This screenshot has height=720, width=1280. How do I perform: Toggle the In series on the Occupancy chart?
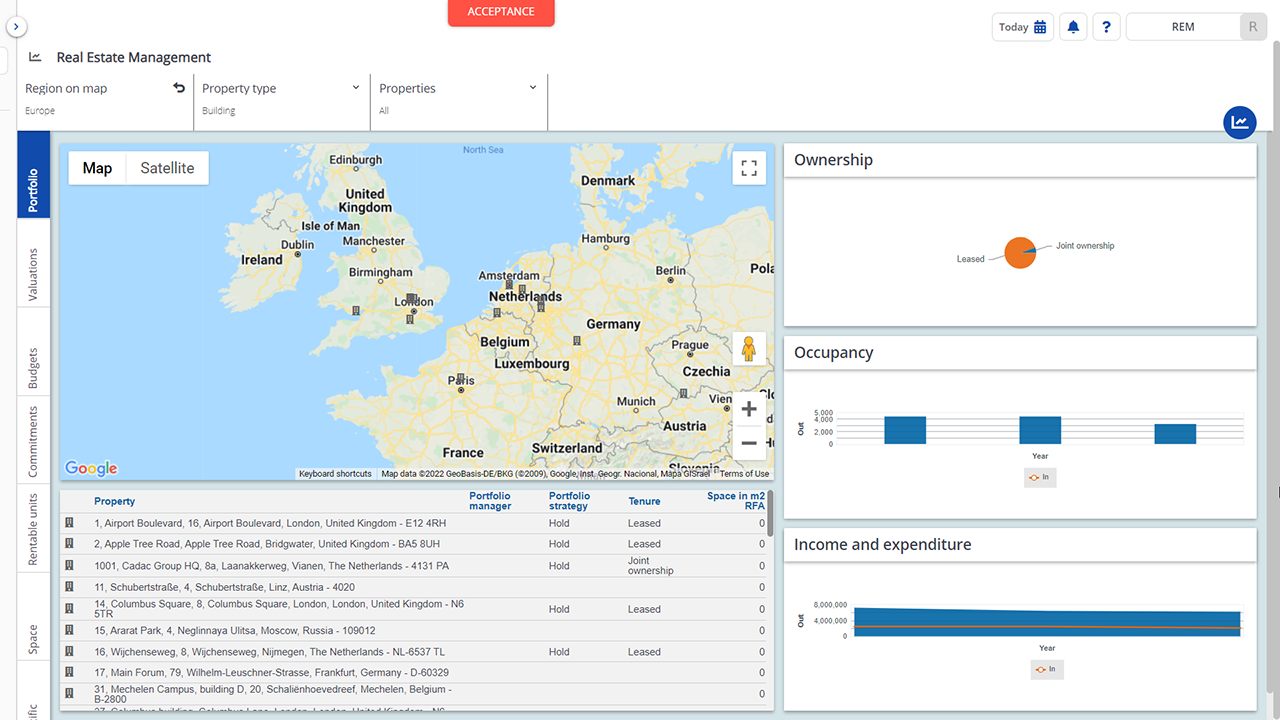(1040, 477)
